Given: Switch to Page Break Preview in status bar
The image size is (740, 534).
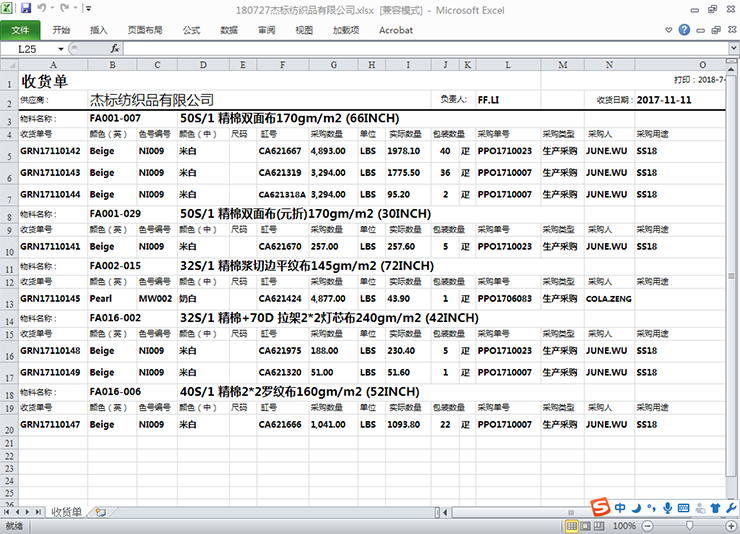Looking at the screenshot, I should point(599,526).
